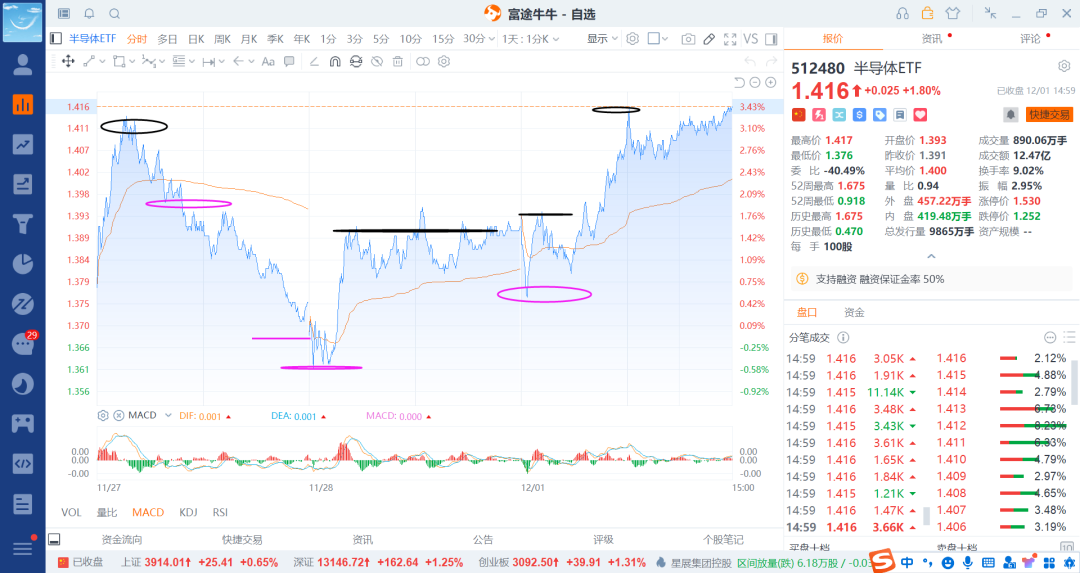
Task: Zoom in chart with plus icon
Action: tap(771, 83)
